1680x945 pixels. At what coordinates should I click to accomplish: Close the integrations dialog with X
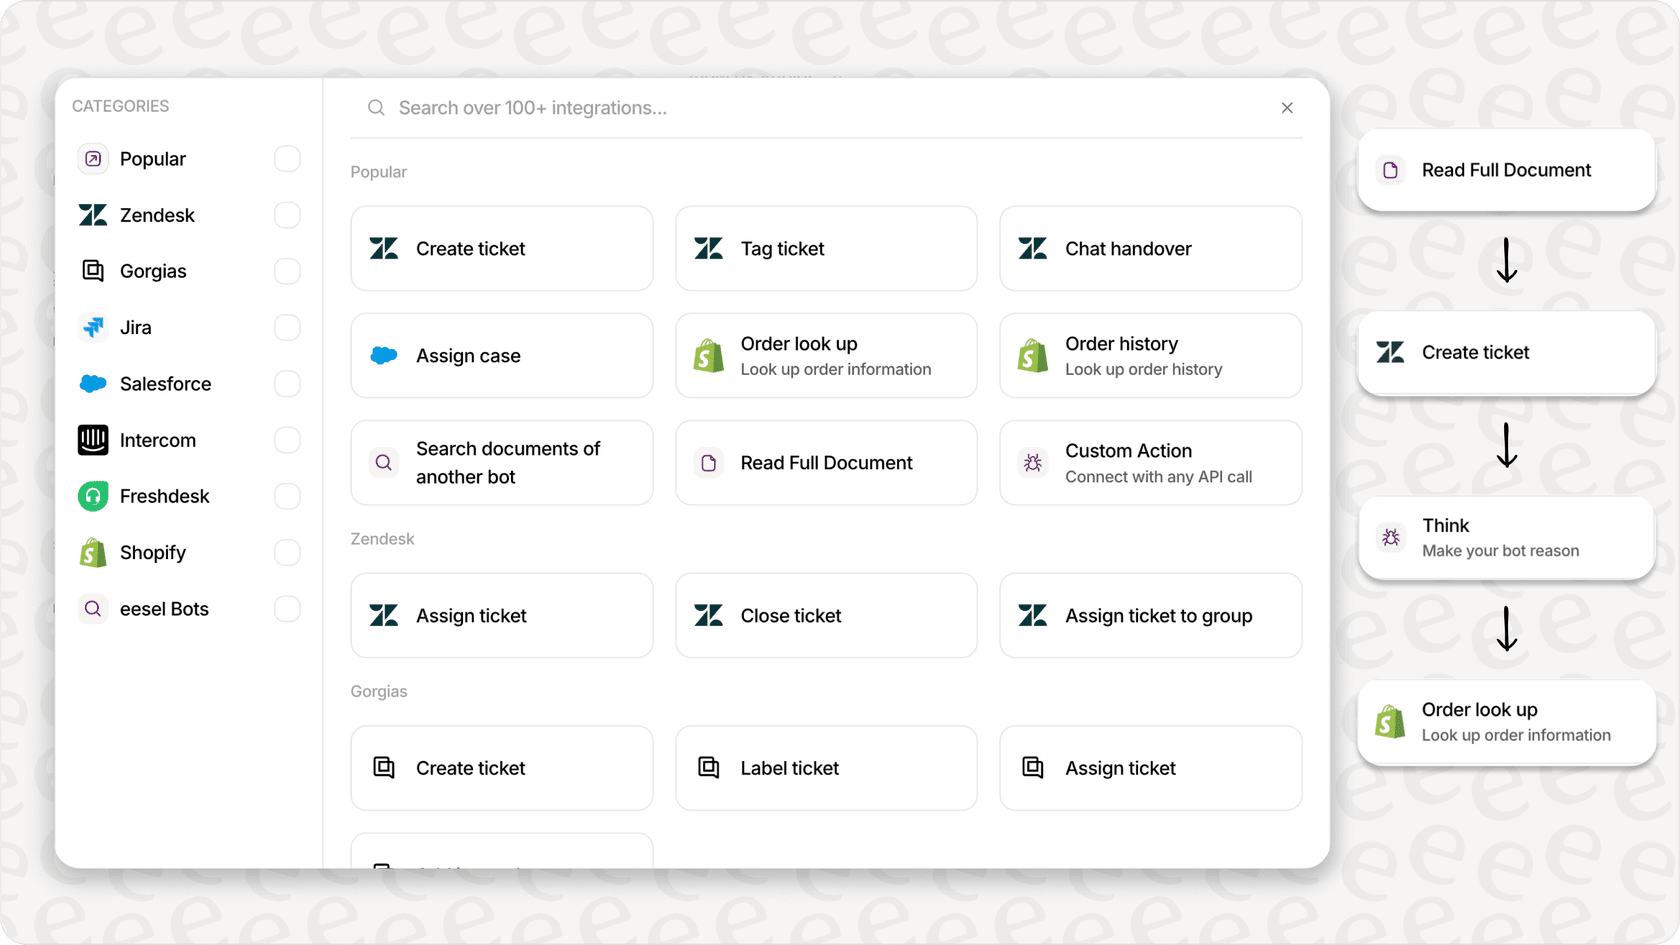[1287, 108]
